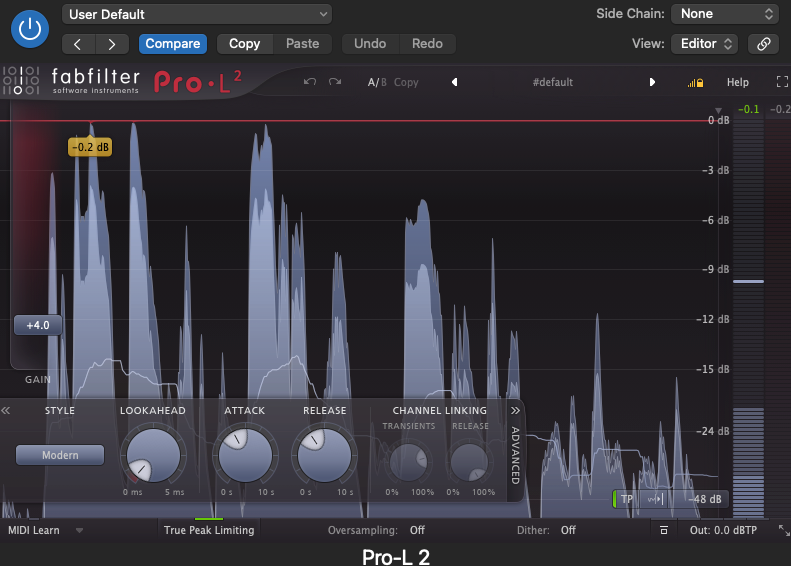This screenshot has height=566, width=791.
Task: Collapse the Advanced panel with the double chevron
Action: point(515,411)
